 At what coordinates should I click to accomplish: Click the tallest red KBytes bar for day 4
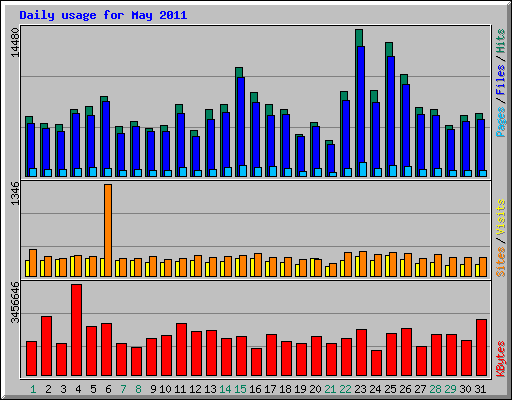click(x=76, y=330)
